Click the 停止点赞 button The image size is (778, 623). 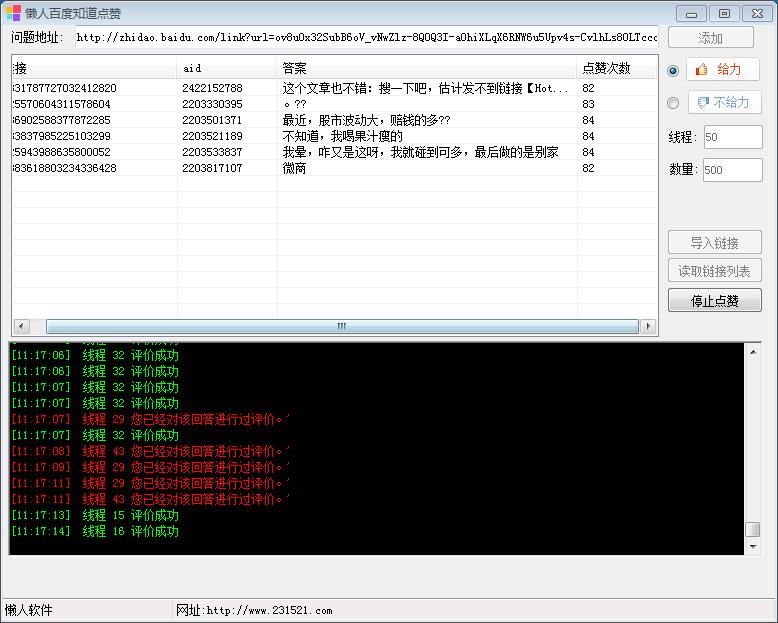click(714, 301)
